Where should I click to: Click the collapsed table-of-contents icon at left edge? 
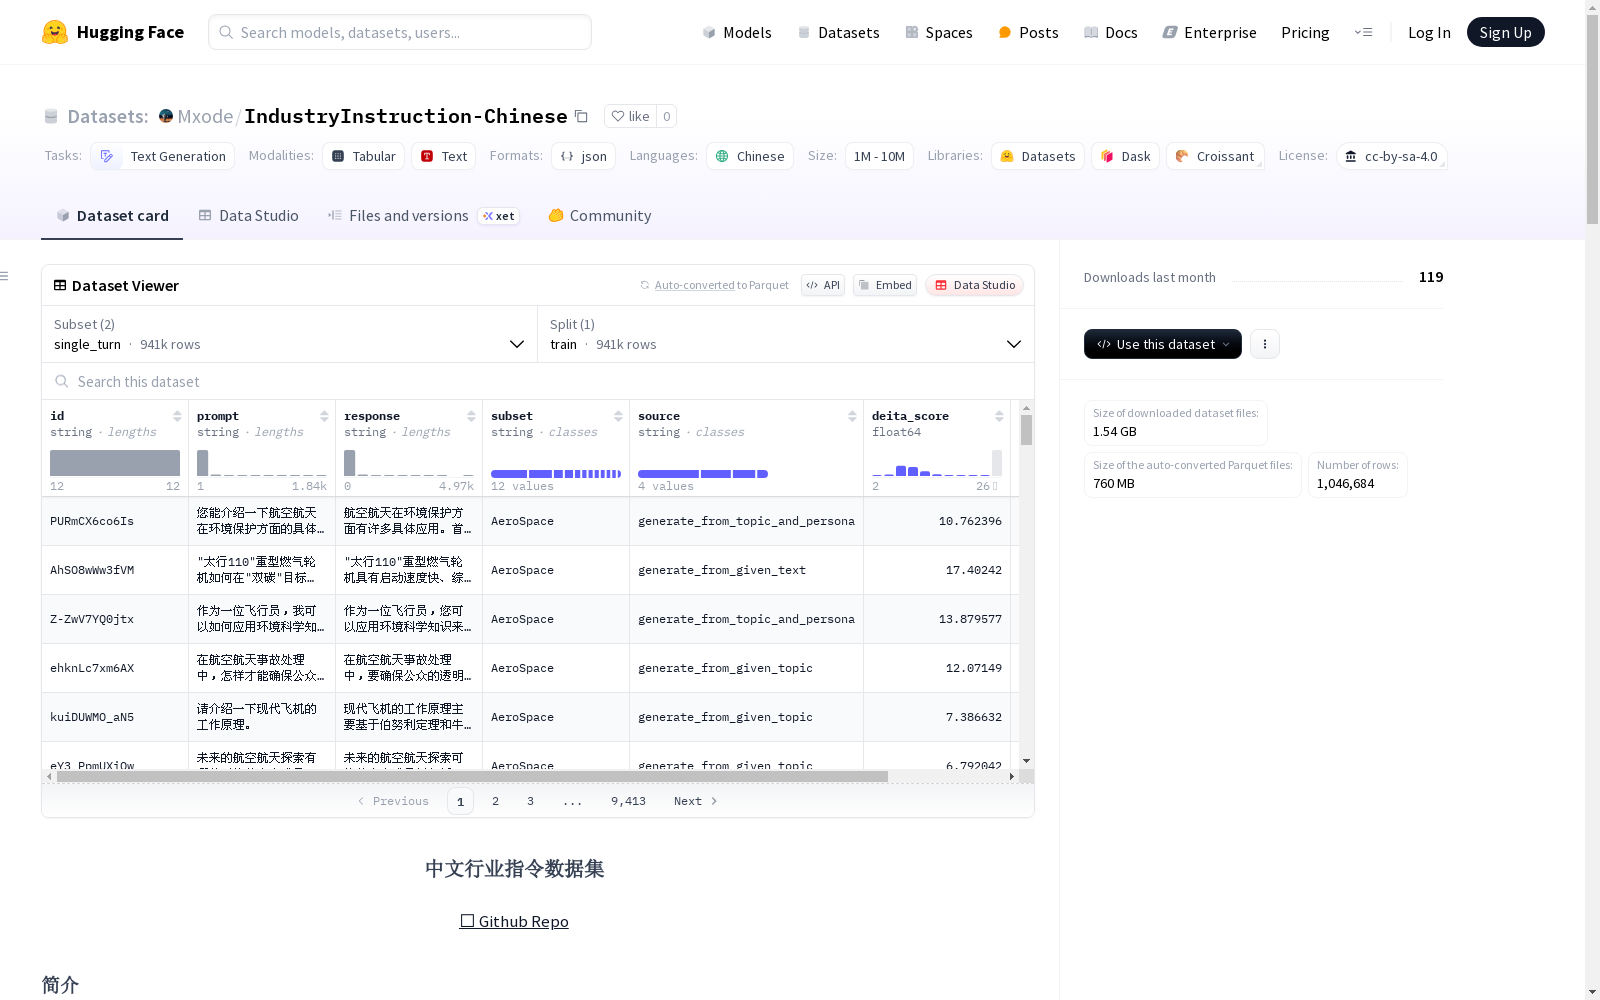click(5, 276)
